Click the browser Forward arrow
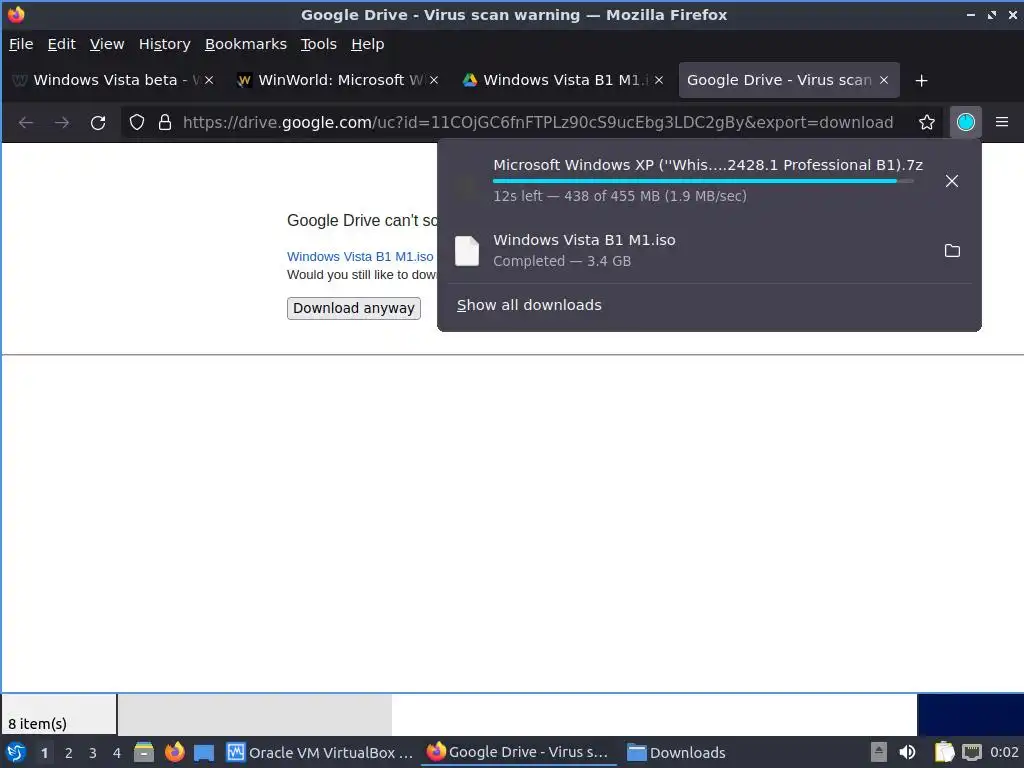This screenshot has width=1024, height=768. 61,122
